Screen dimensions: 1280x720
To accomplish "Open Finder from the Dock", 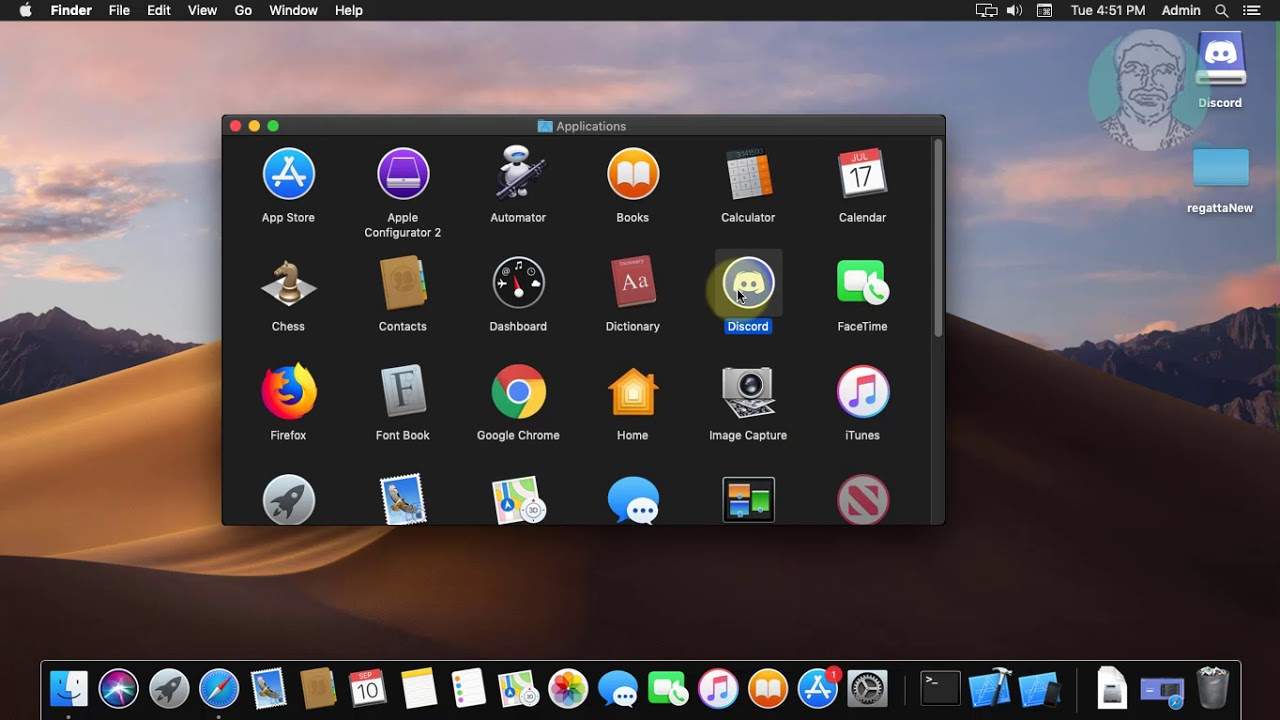I will coord(69,688).
